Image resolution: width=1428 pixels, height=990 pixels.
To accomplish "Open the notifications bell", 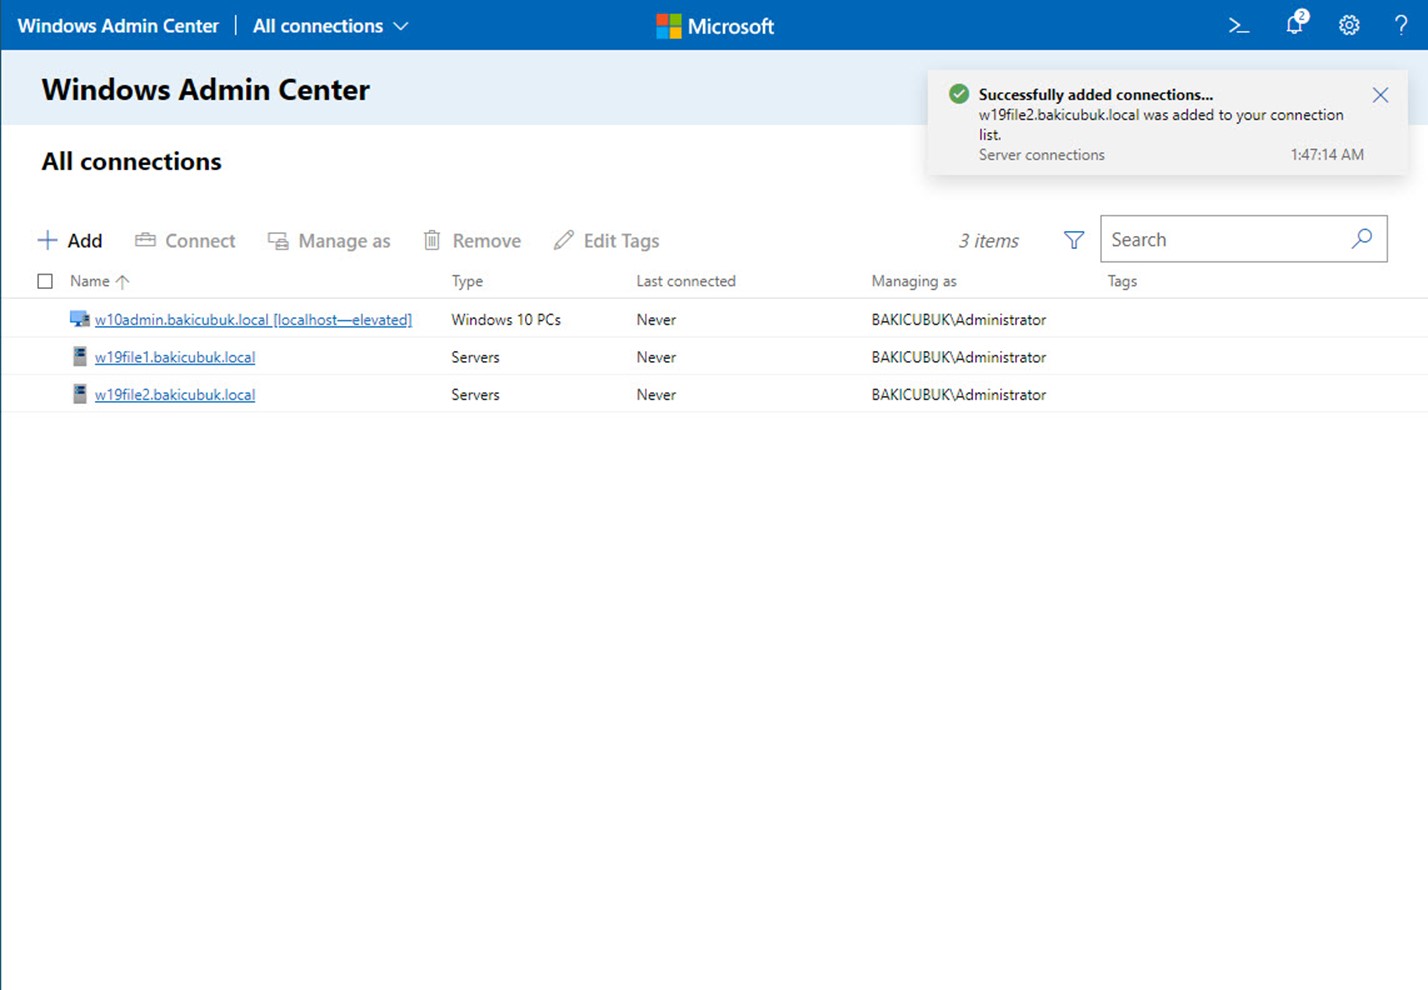I will click(1296, 23).
